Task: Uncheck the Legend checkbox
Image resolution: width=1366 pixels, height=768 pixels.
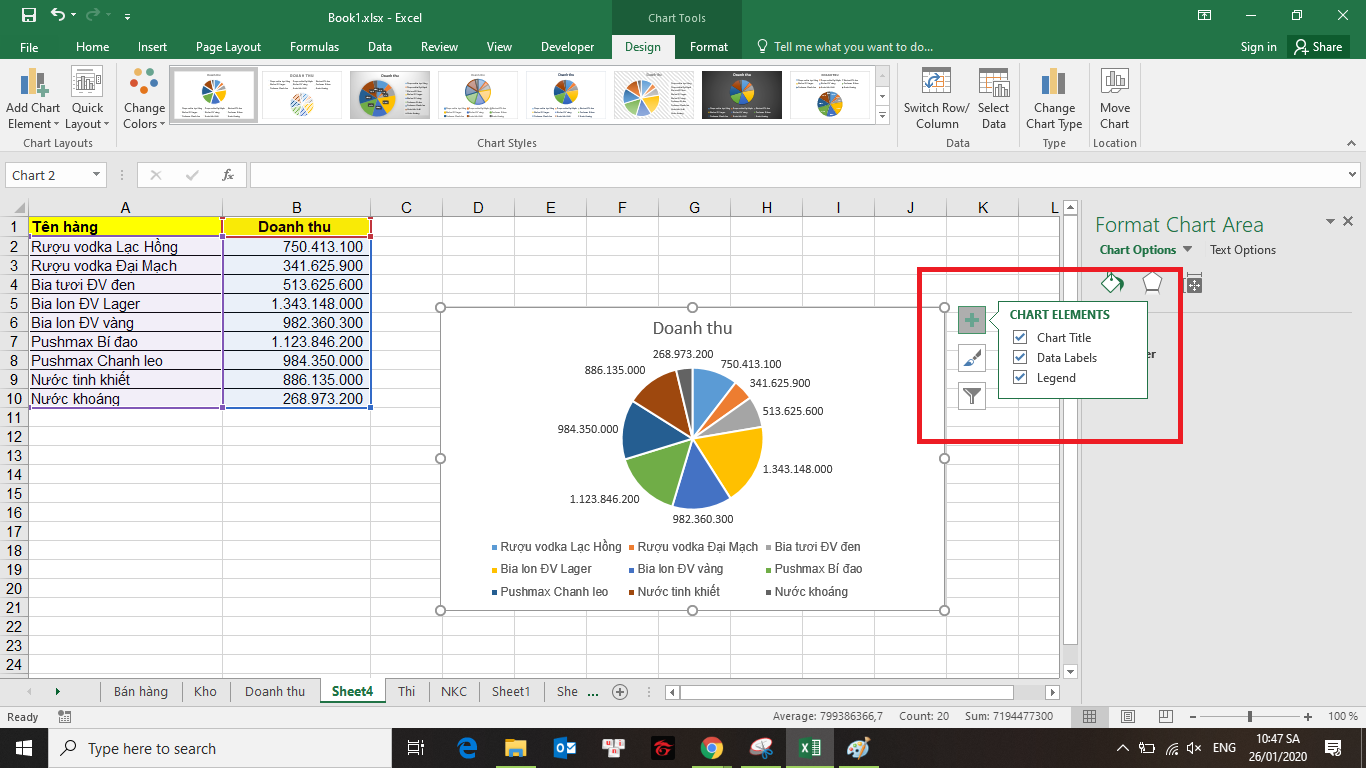Action: point(1020,378)
